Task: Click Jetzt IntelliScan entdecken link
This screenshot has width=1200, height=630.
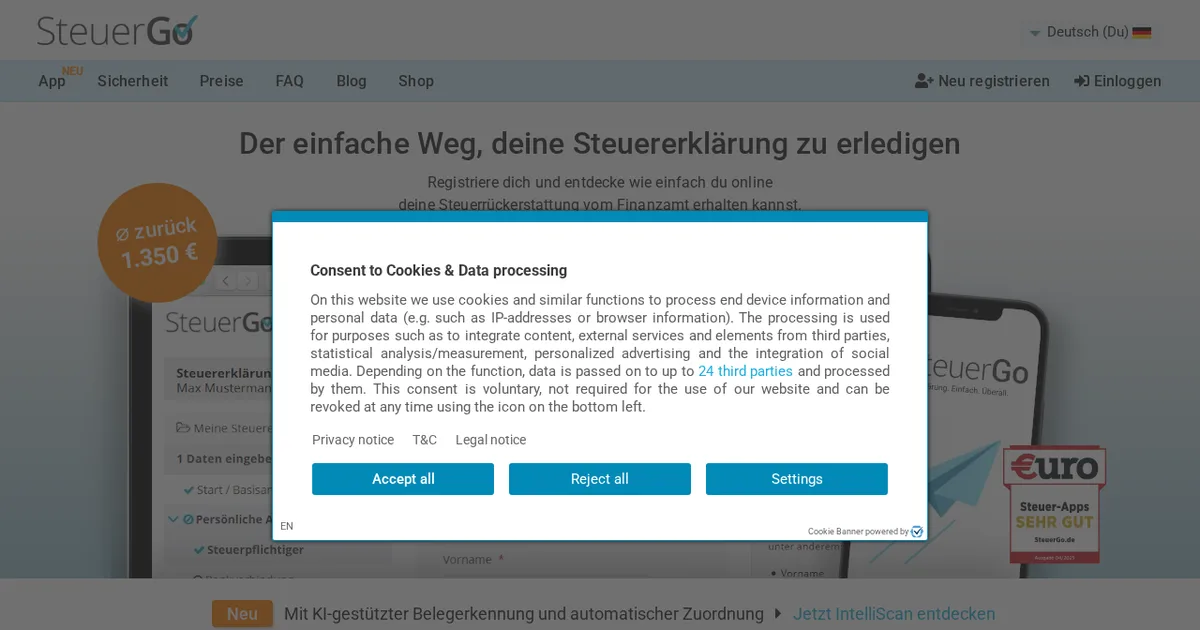Action: (894, 614)
